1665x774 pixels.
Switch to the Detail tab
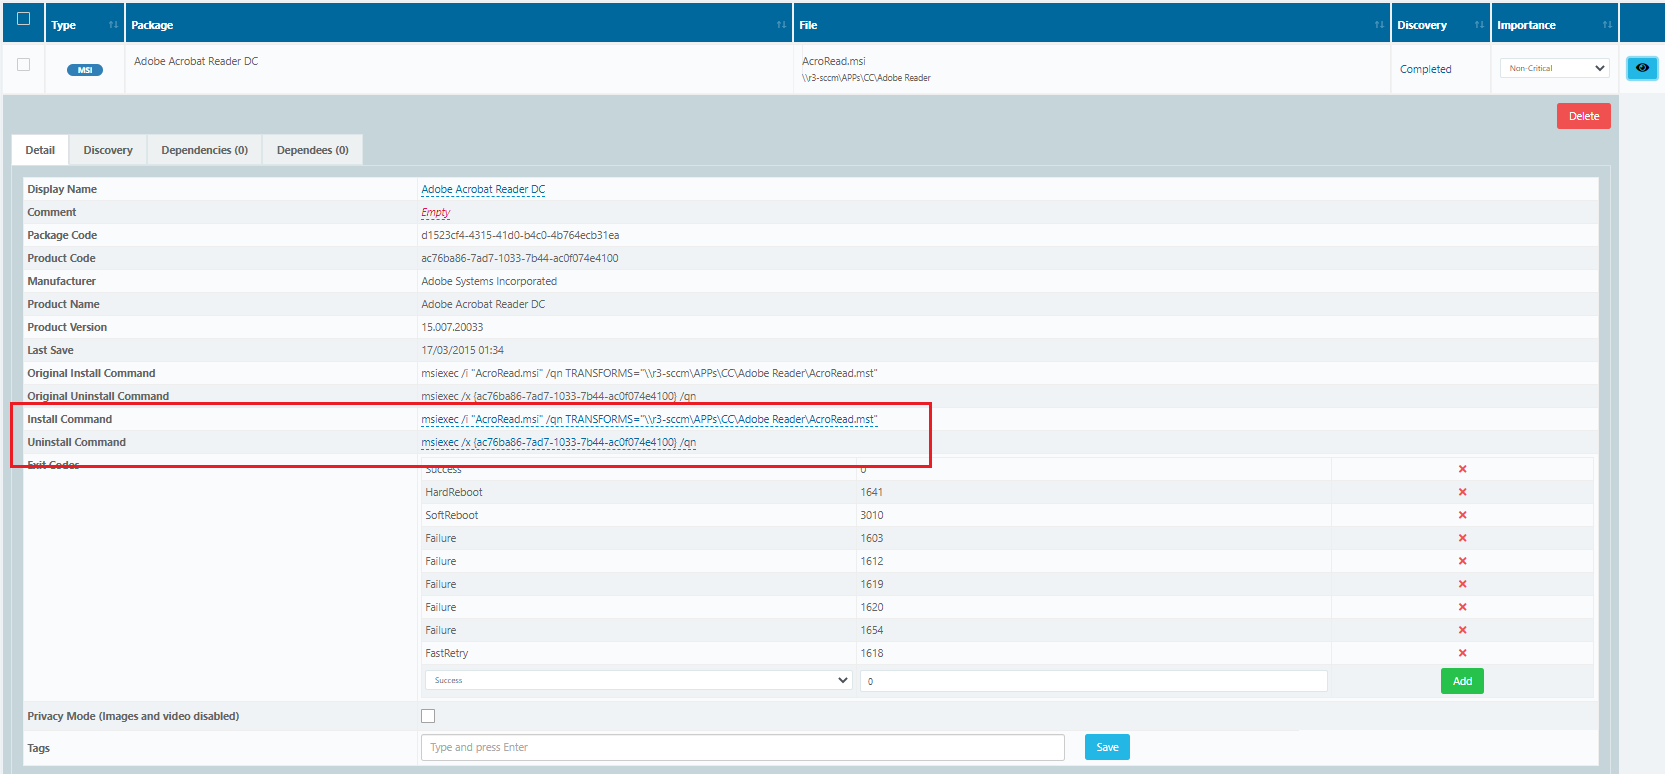click(x=40, y=150)
